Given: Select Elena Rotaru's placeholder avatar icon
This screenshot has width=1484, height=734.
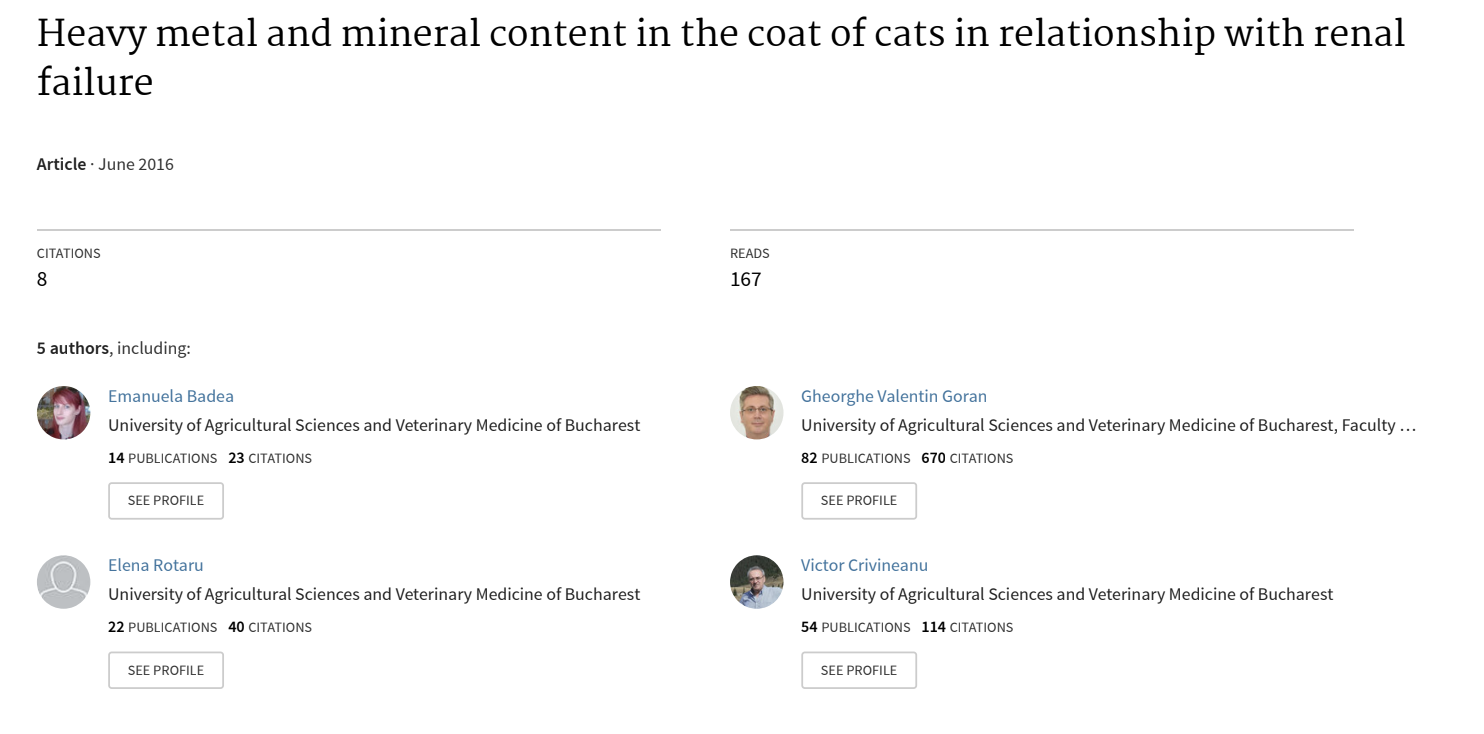Looking at the screenshot, I should click(63, 582).
